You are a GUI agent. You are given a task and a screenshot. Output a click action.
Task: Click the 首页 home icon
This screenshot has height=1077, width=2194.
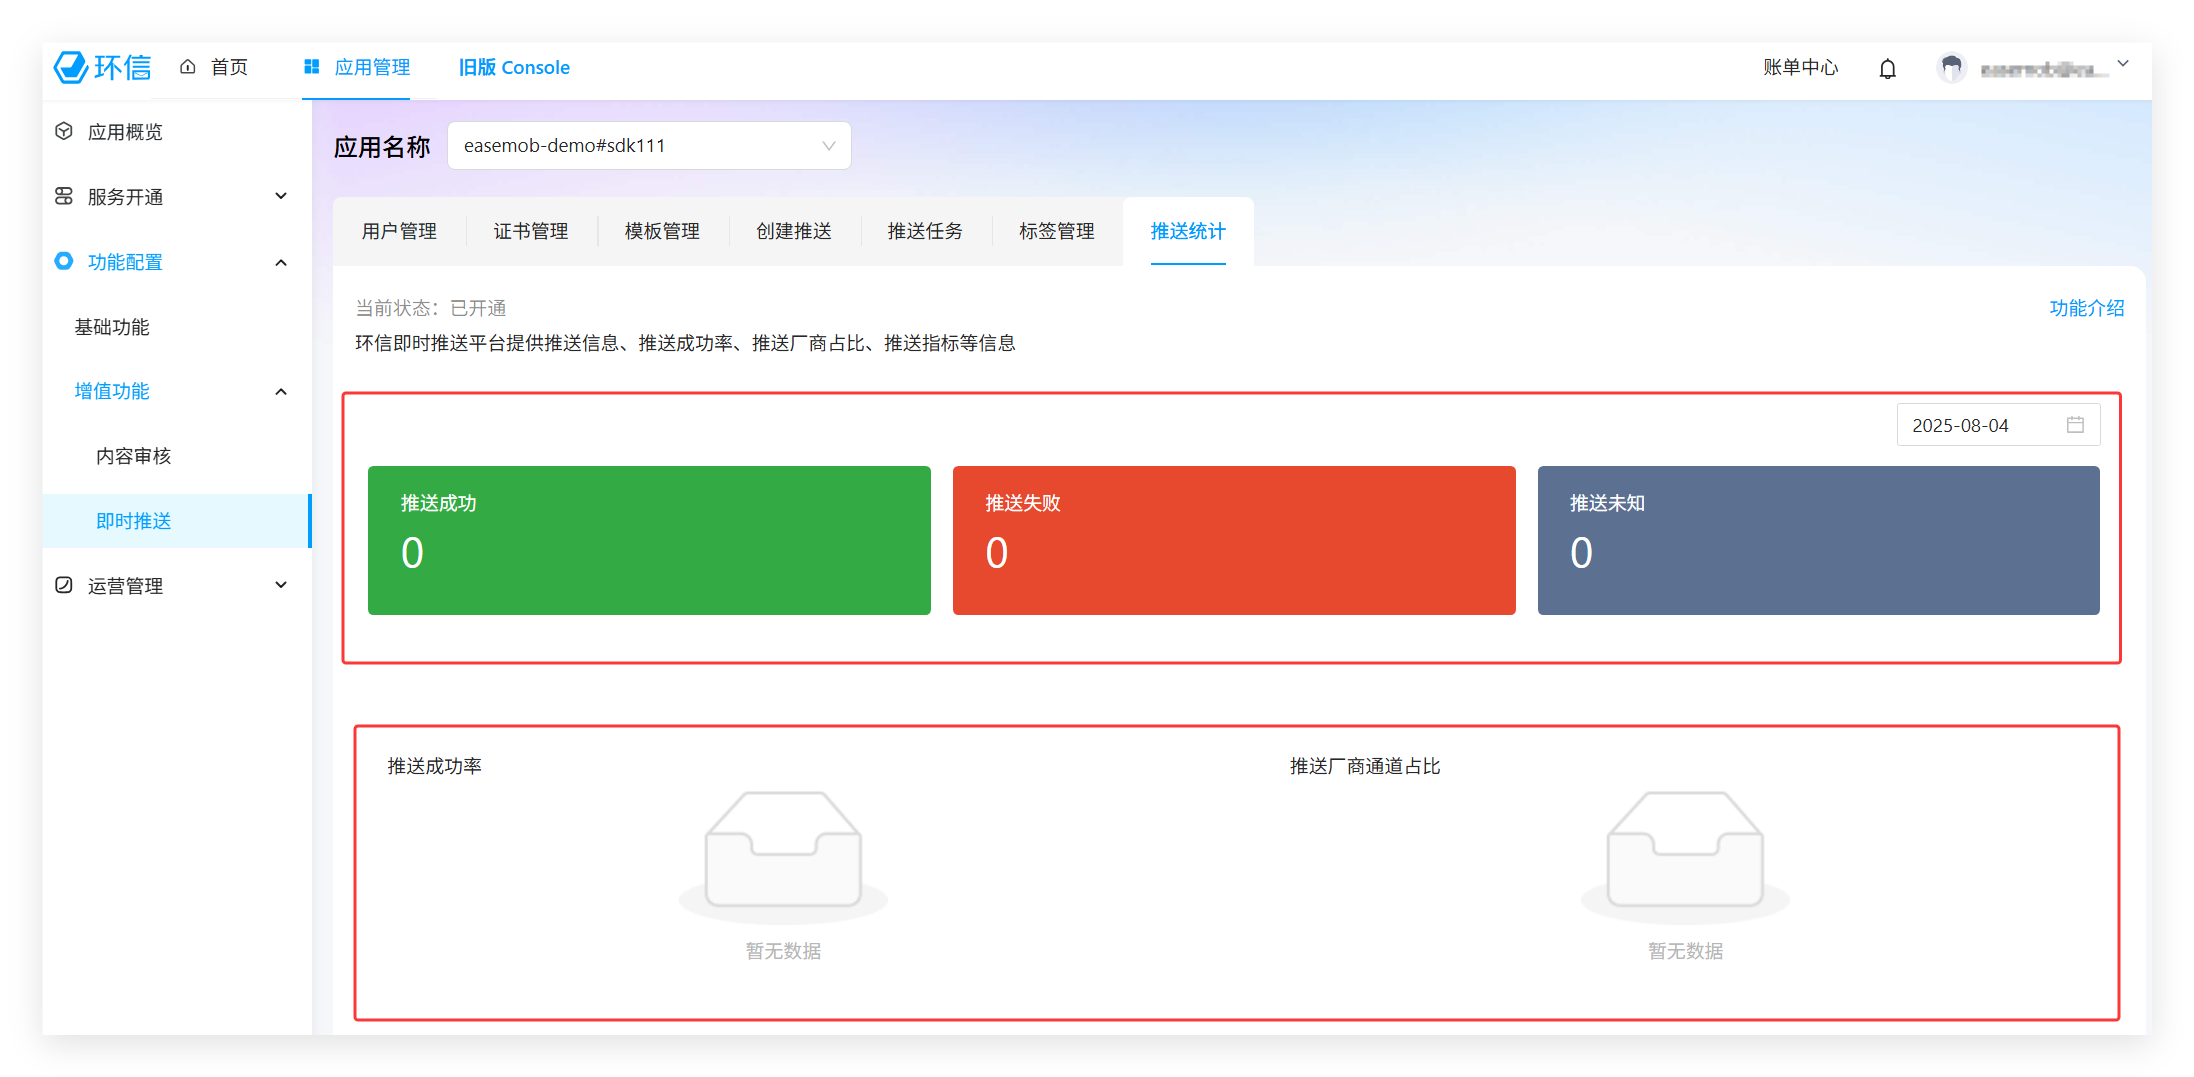coord(188,67)
